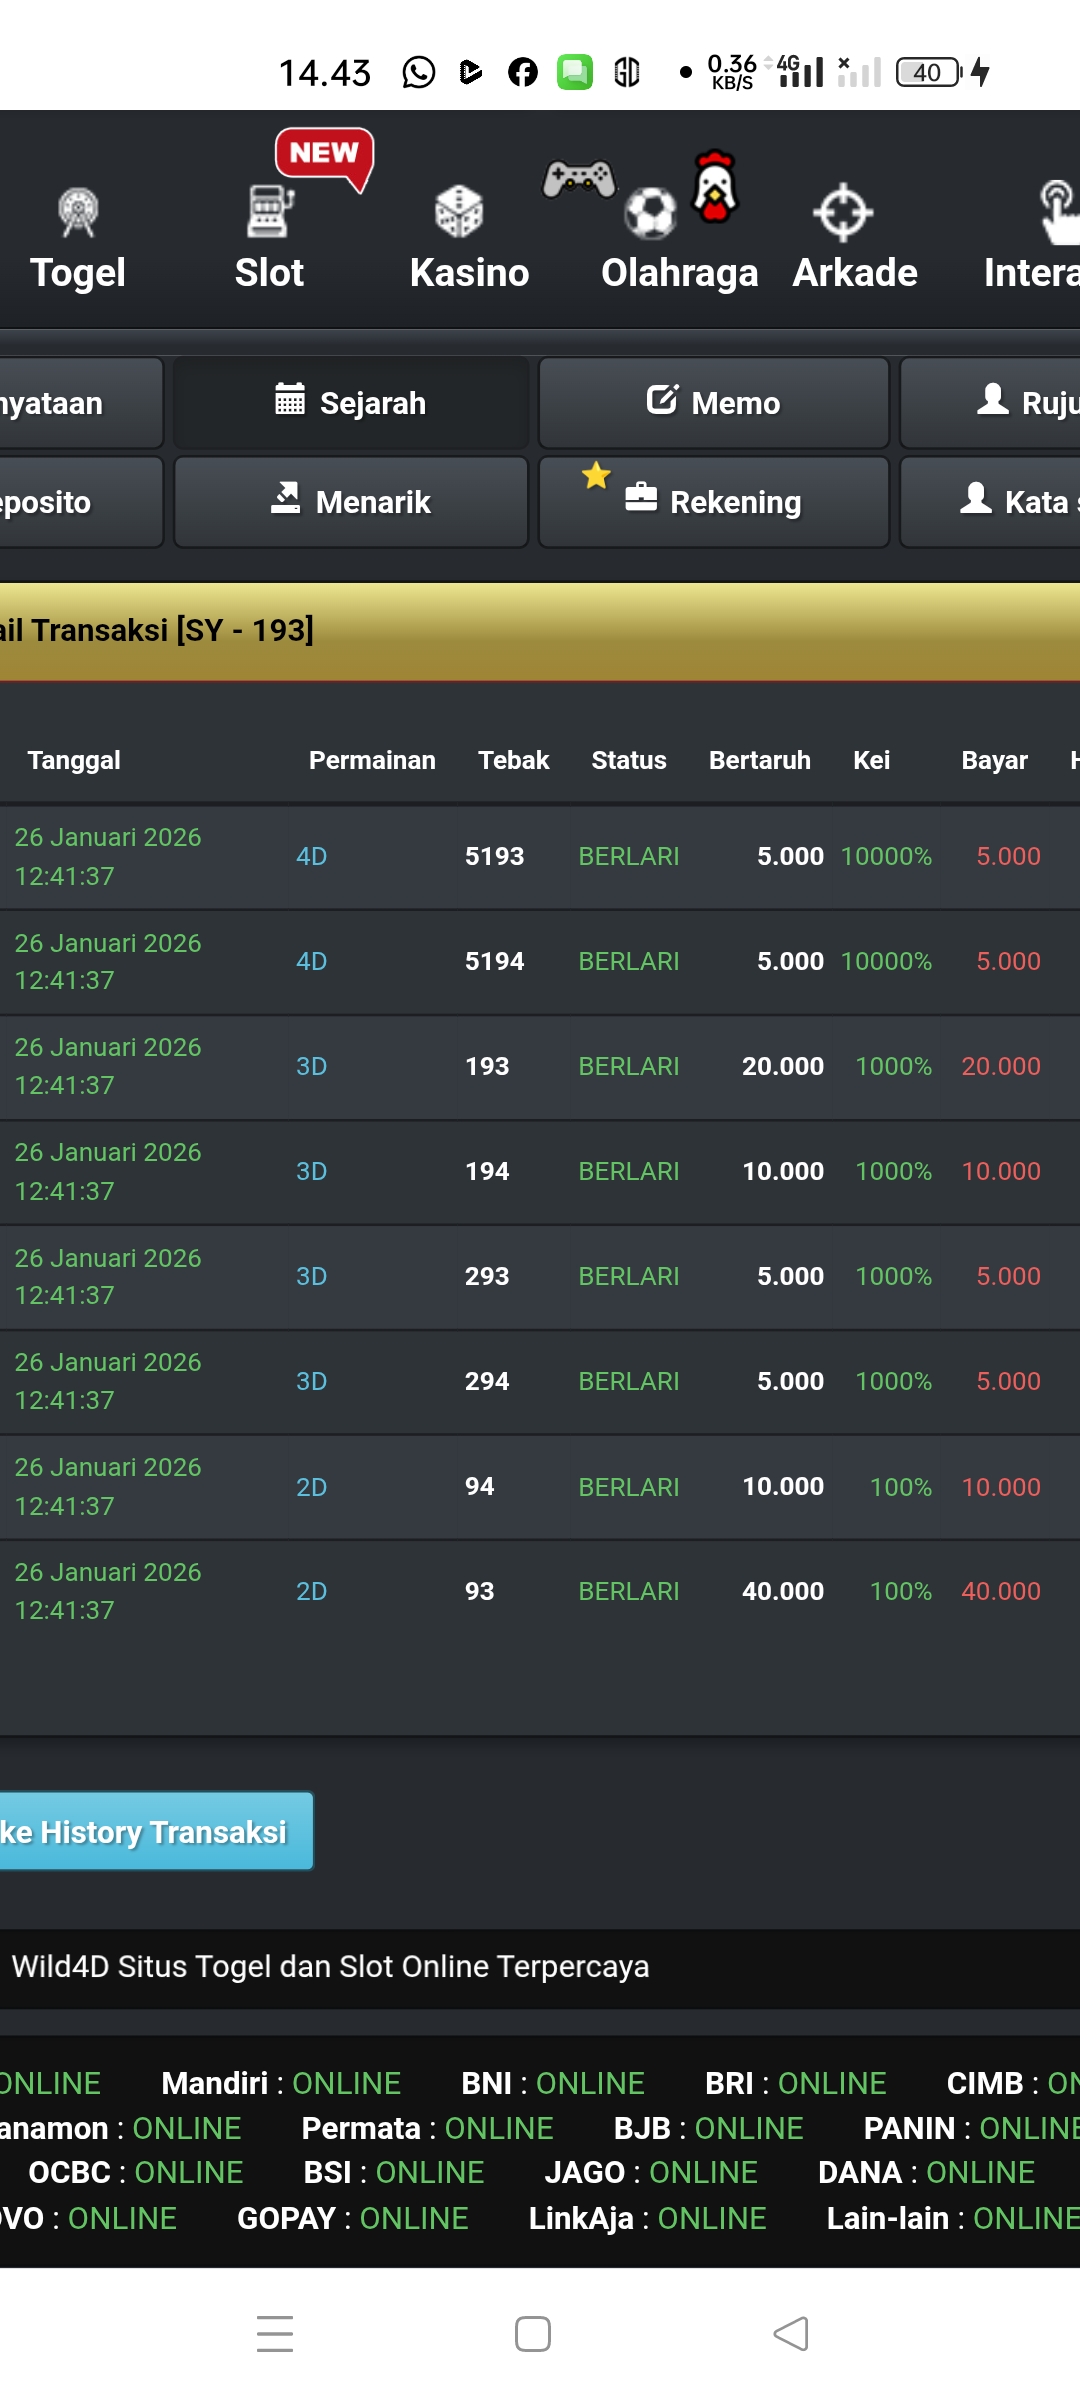This screenshot has height=2400, width=1080.
Task: Open the Memo tab
Action: click(x=714, y=403)
